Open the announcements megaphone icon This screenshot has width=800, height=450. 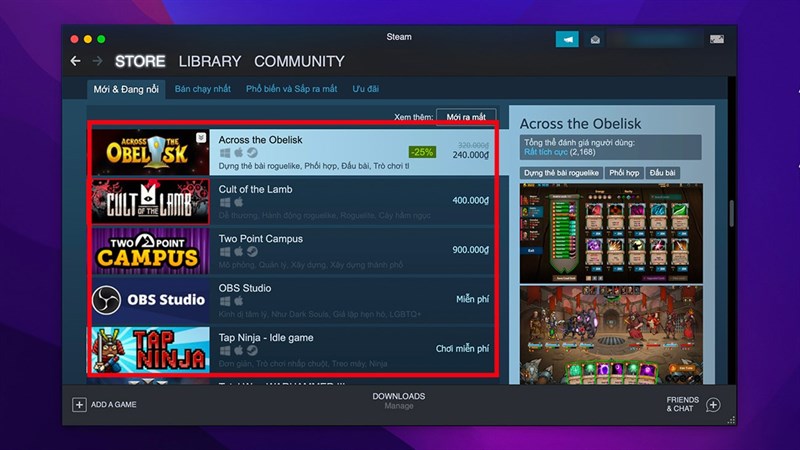pyautogui.click(x=567, y=39)
